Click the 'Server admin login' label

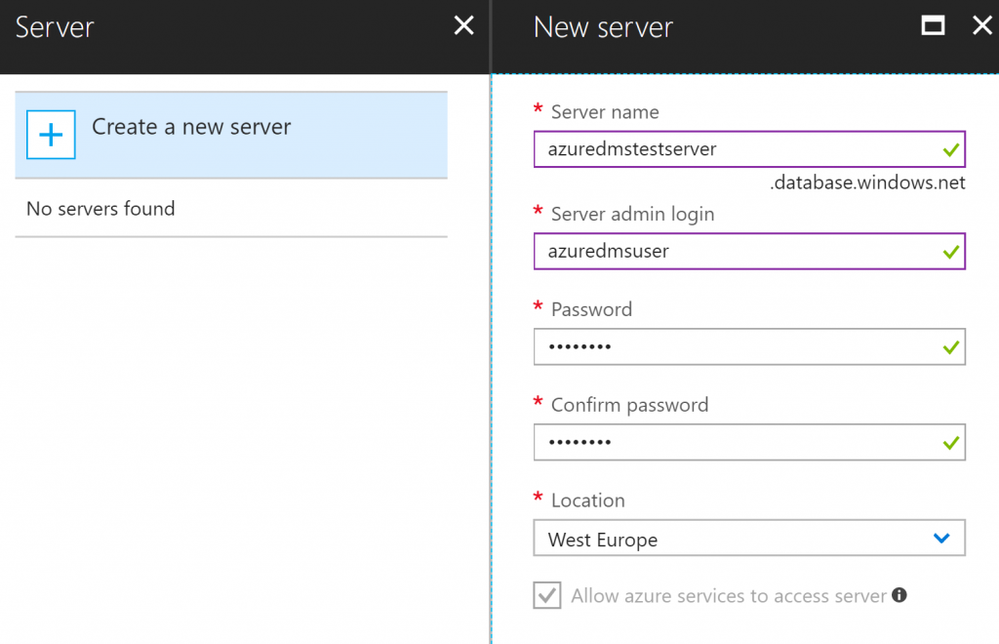(x=633, y=215)
